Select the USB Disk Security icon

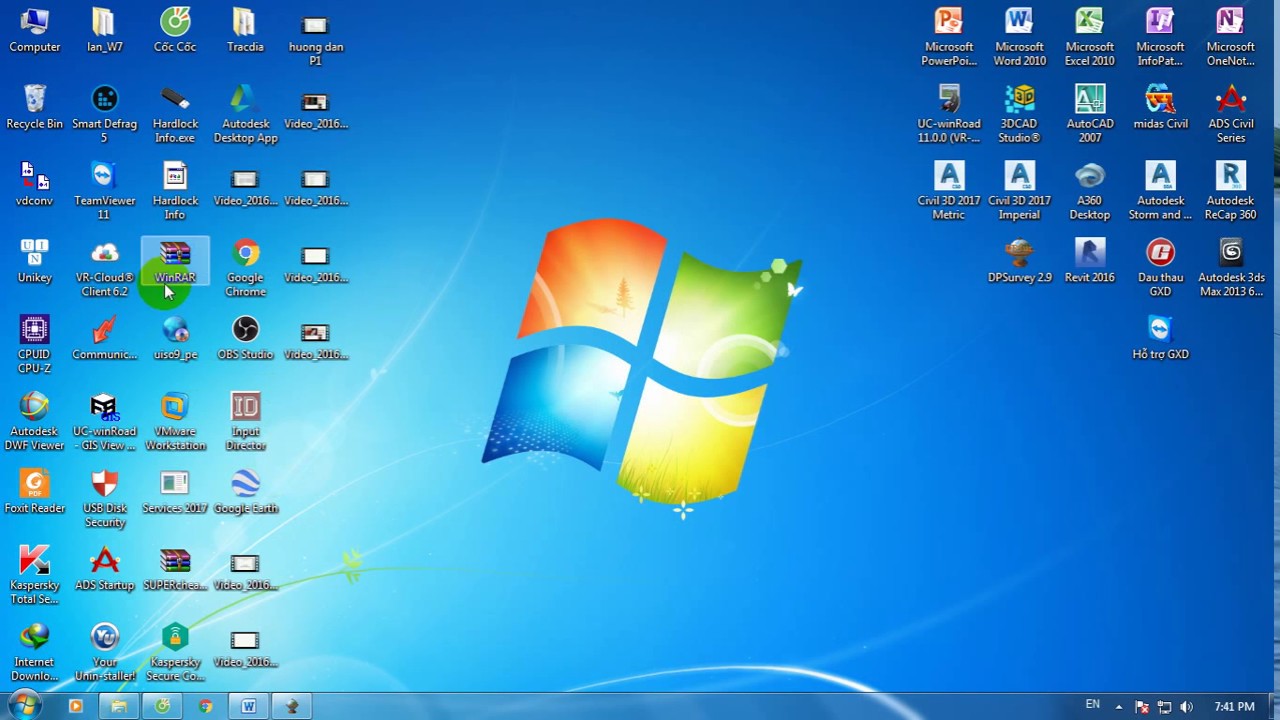[x=104, y=499]
